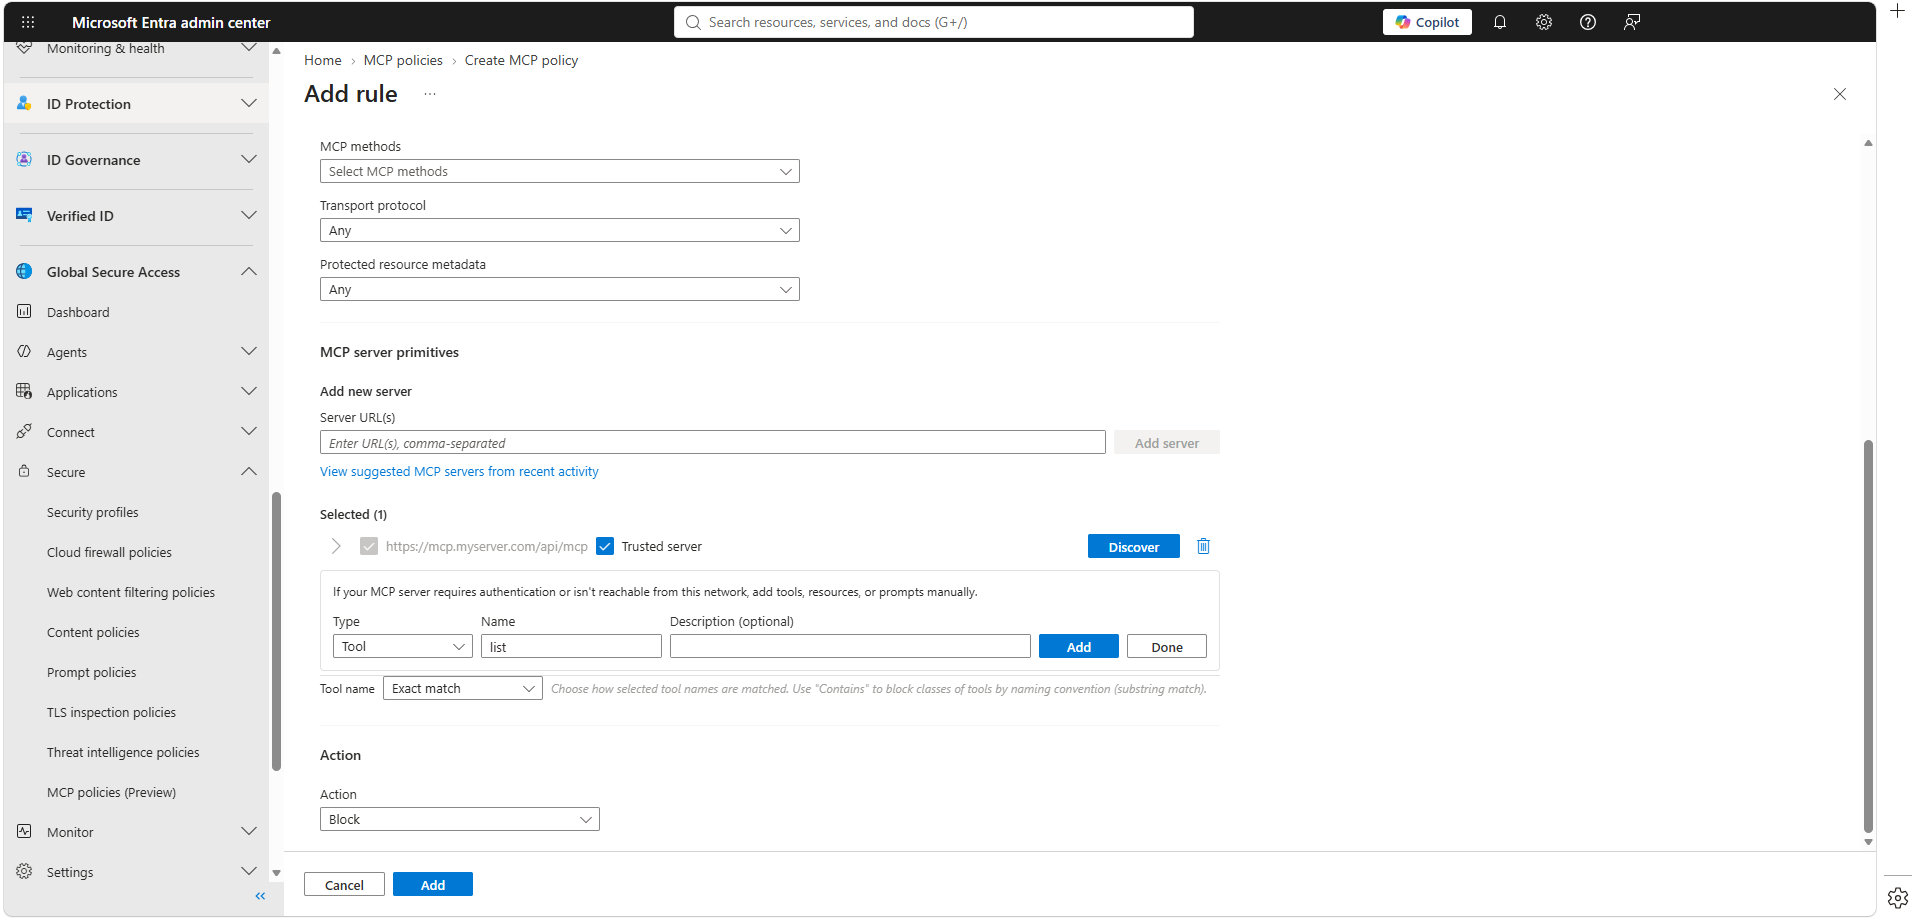Open the more options ellipsis next to Add rule
This screenshot has width=1919, height=920.
pos(430,94)
